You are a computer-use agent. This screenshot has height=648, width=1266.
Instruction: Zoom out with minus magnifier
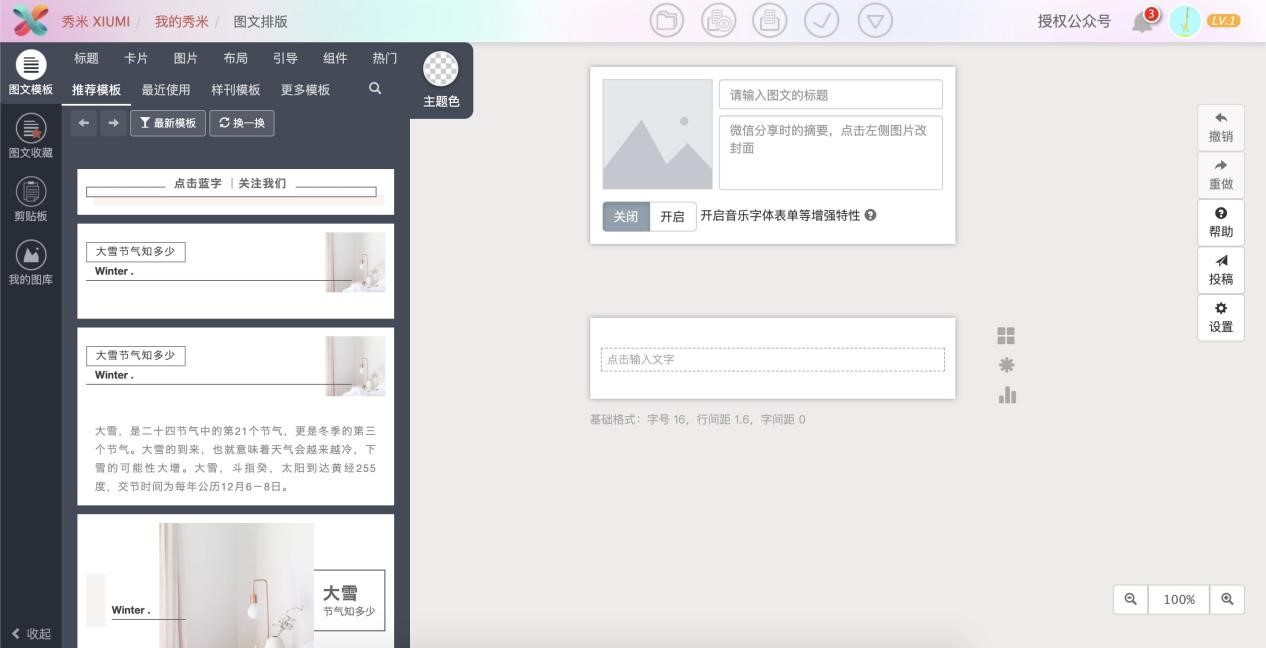[x=1131, y=599]
